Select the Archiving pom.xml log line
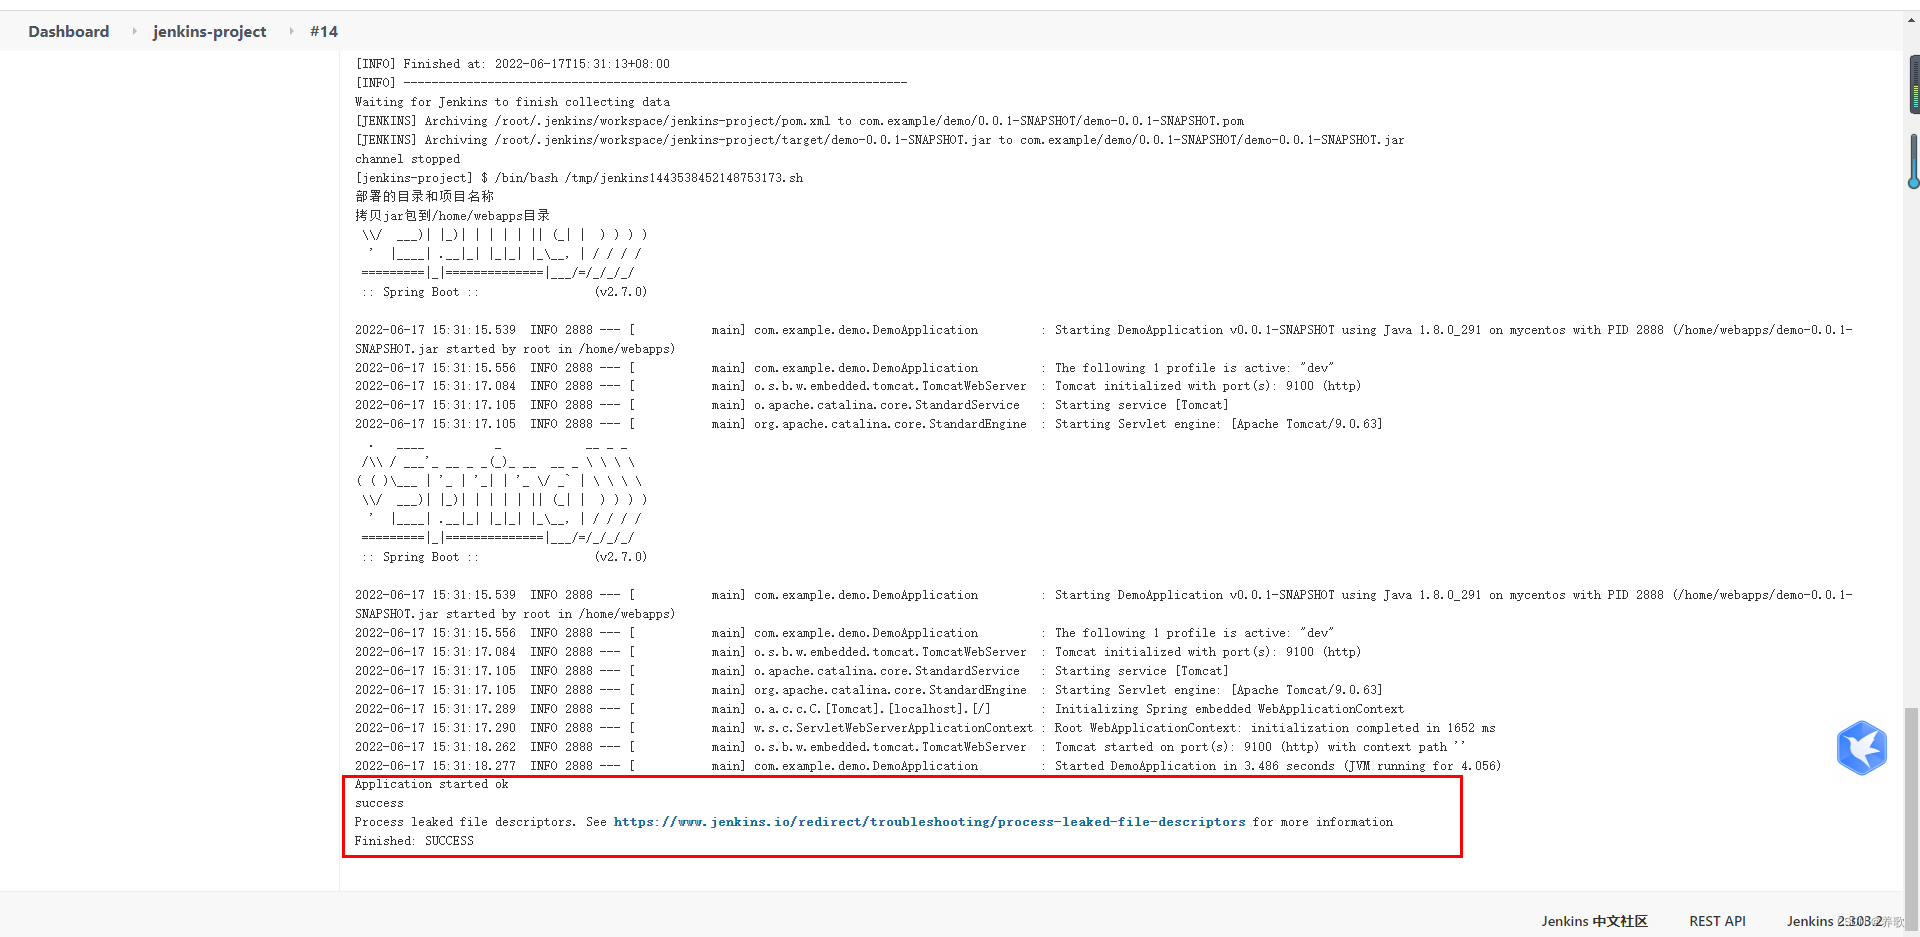 click(x=799, y=121)
